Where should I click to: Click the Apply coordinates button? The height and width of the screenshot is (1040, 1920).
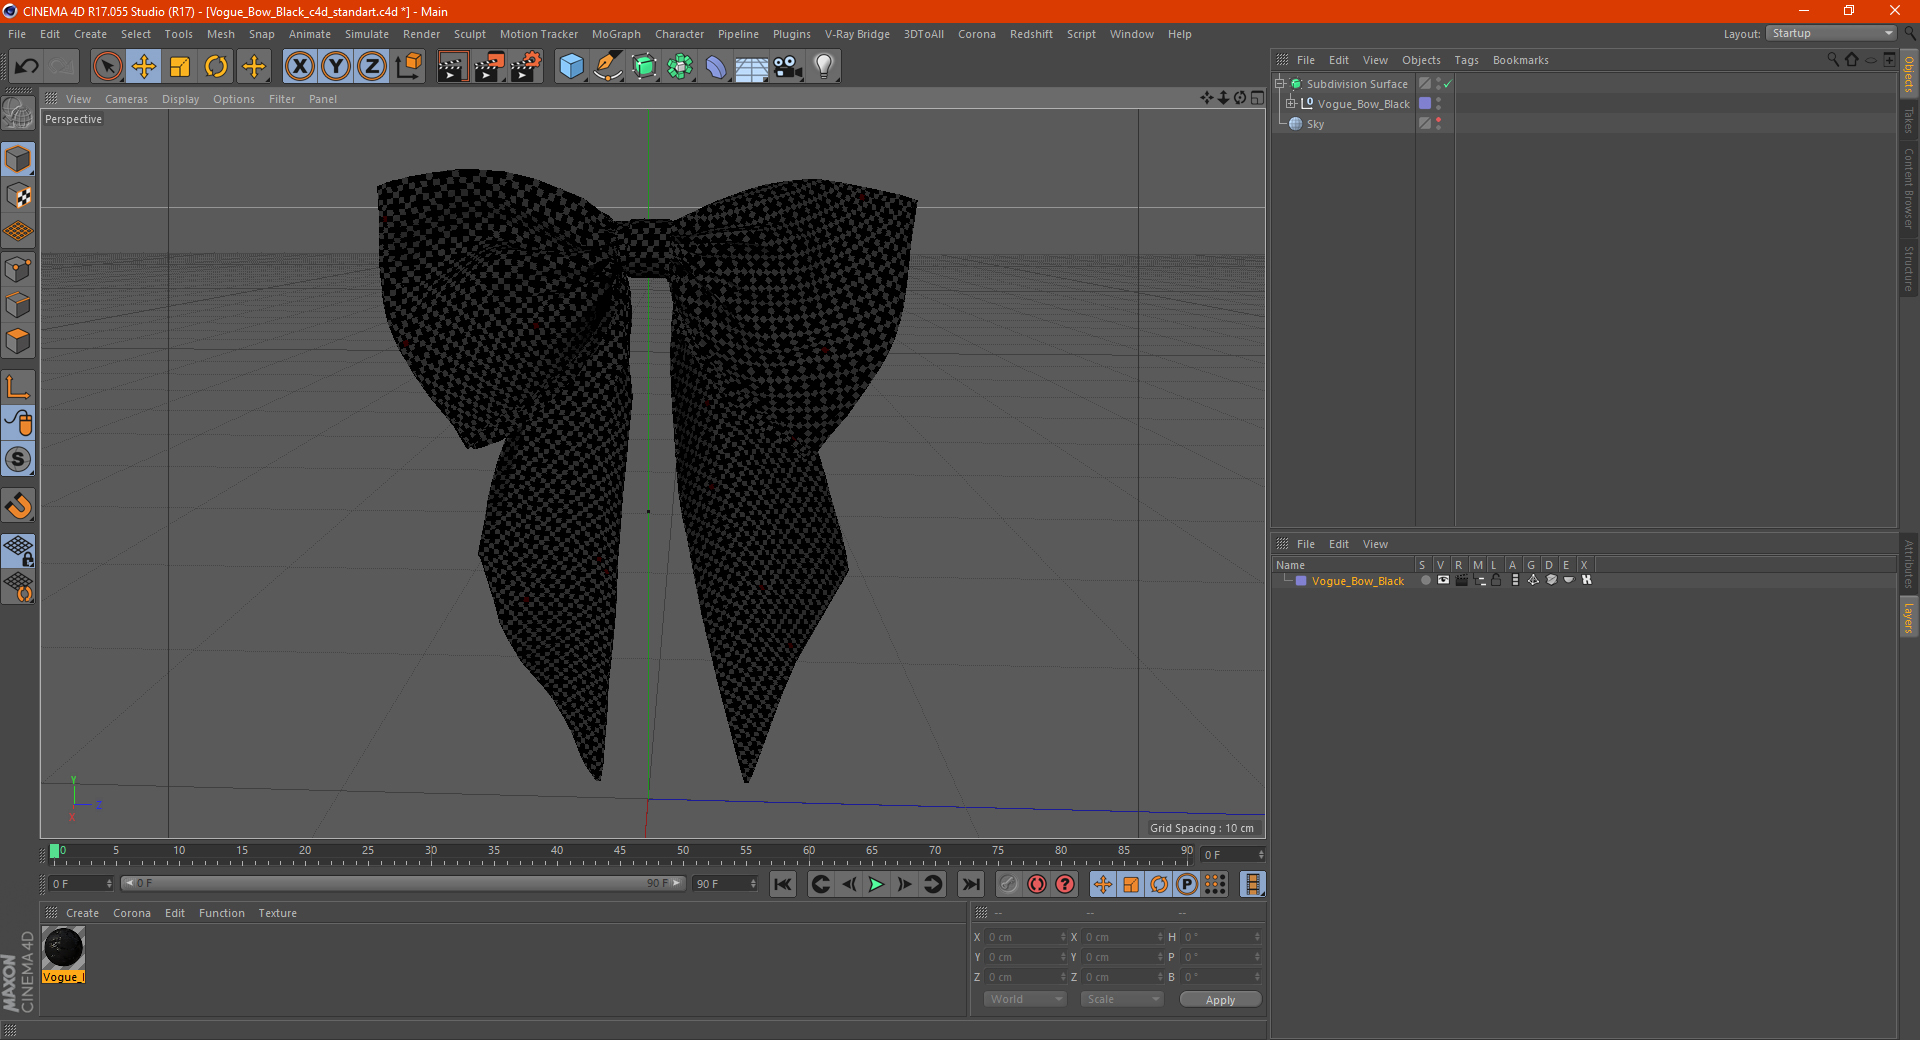[1220, 1000]
